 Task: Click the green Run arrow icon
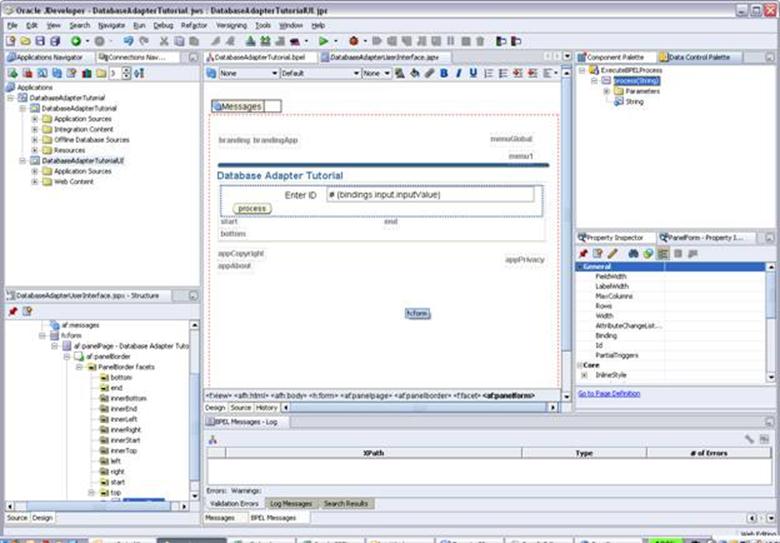coord(323,41)
